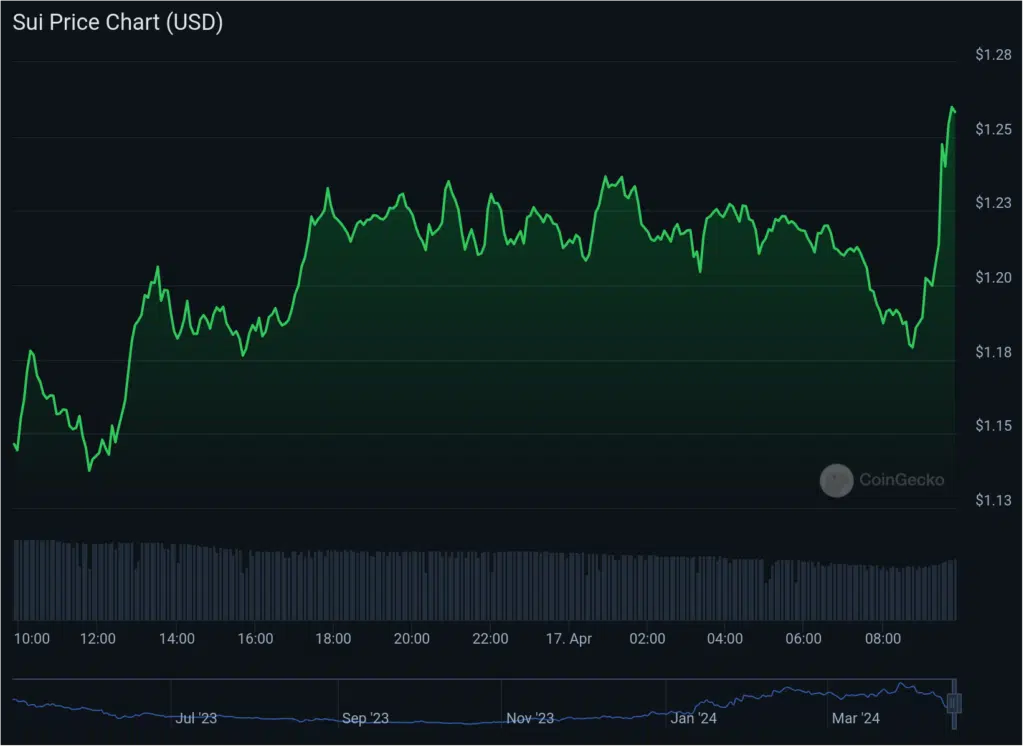Jump to Mar '24 in navigator

tap(856, 718)
